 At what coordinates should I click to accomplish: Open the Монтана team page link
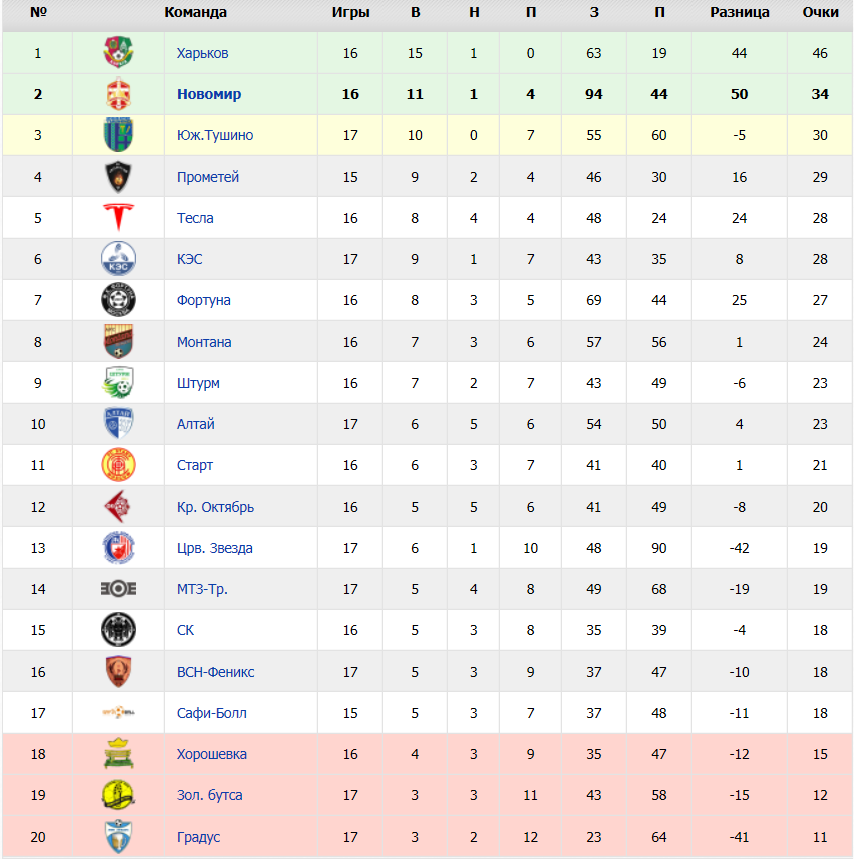tap(204, 342)
